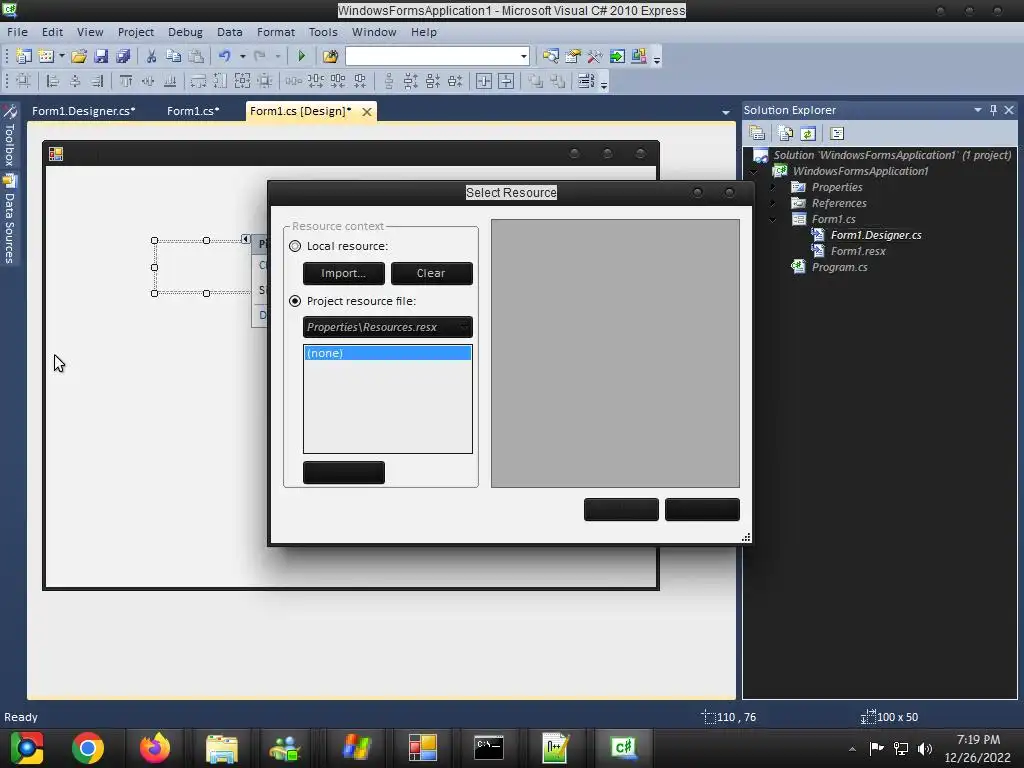Click the Make Same Size icon

(x=242, y=81)
